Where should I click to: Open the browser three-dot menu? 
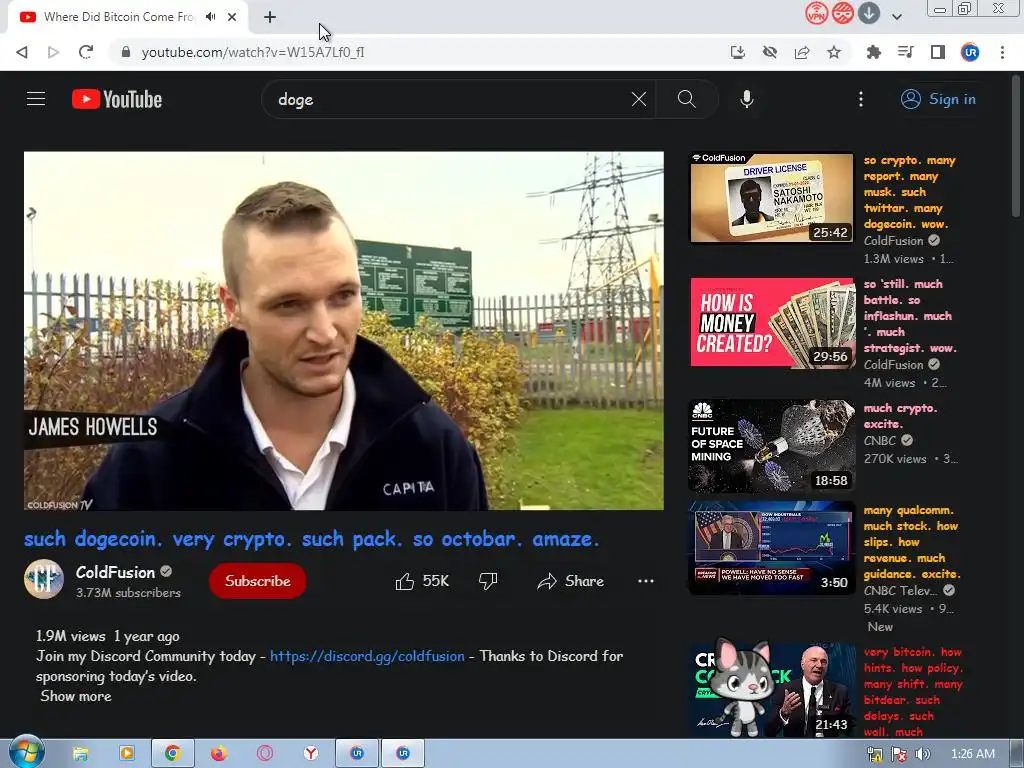[x=1002, y=52]
